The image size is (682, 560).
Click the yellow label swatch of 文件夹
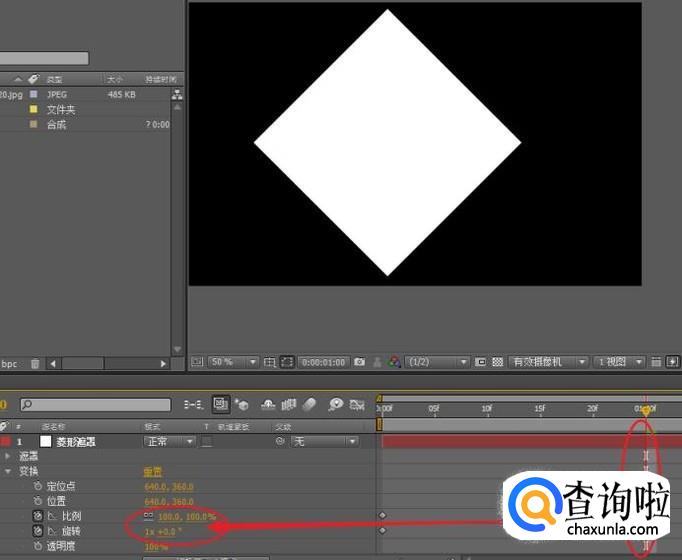[34, 109]
